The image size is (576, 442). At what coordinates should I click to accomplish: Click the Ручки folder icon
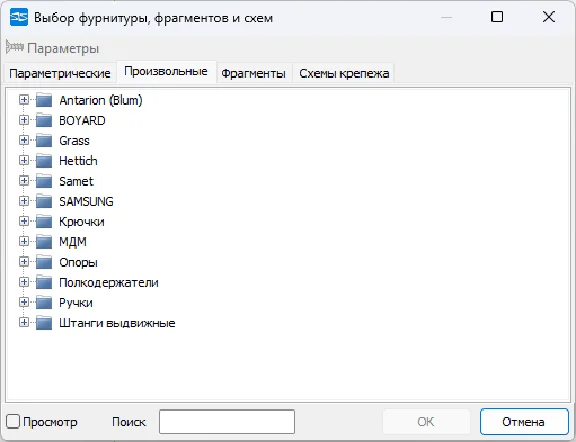pos(44,302)
